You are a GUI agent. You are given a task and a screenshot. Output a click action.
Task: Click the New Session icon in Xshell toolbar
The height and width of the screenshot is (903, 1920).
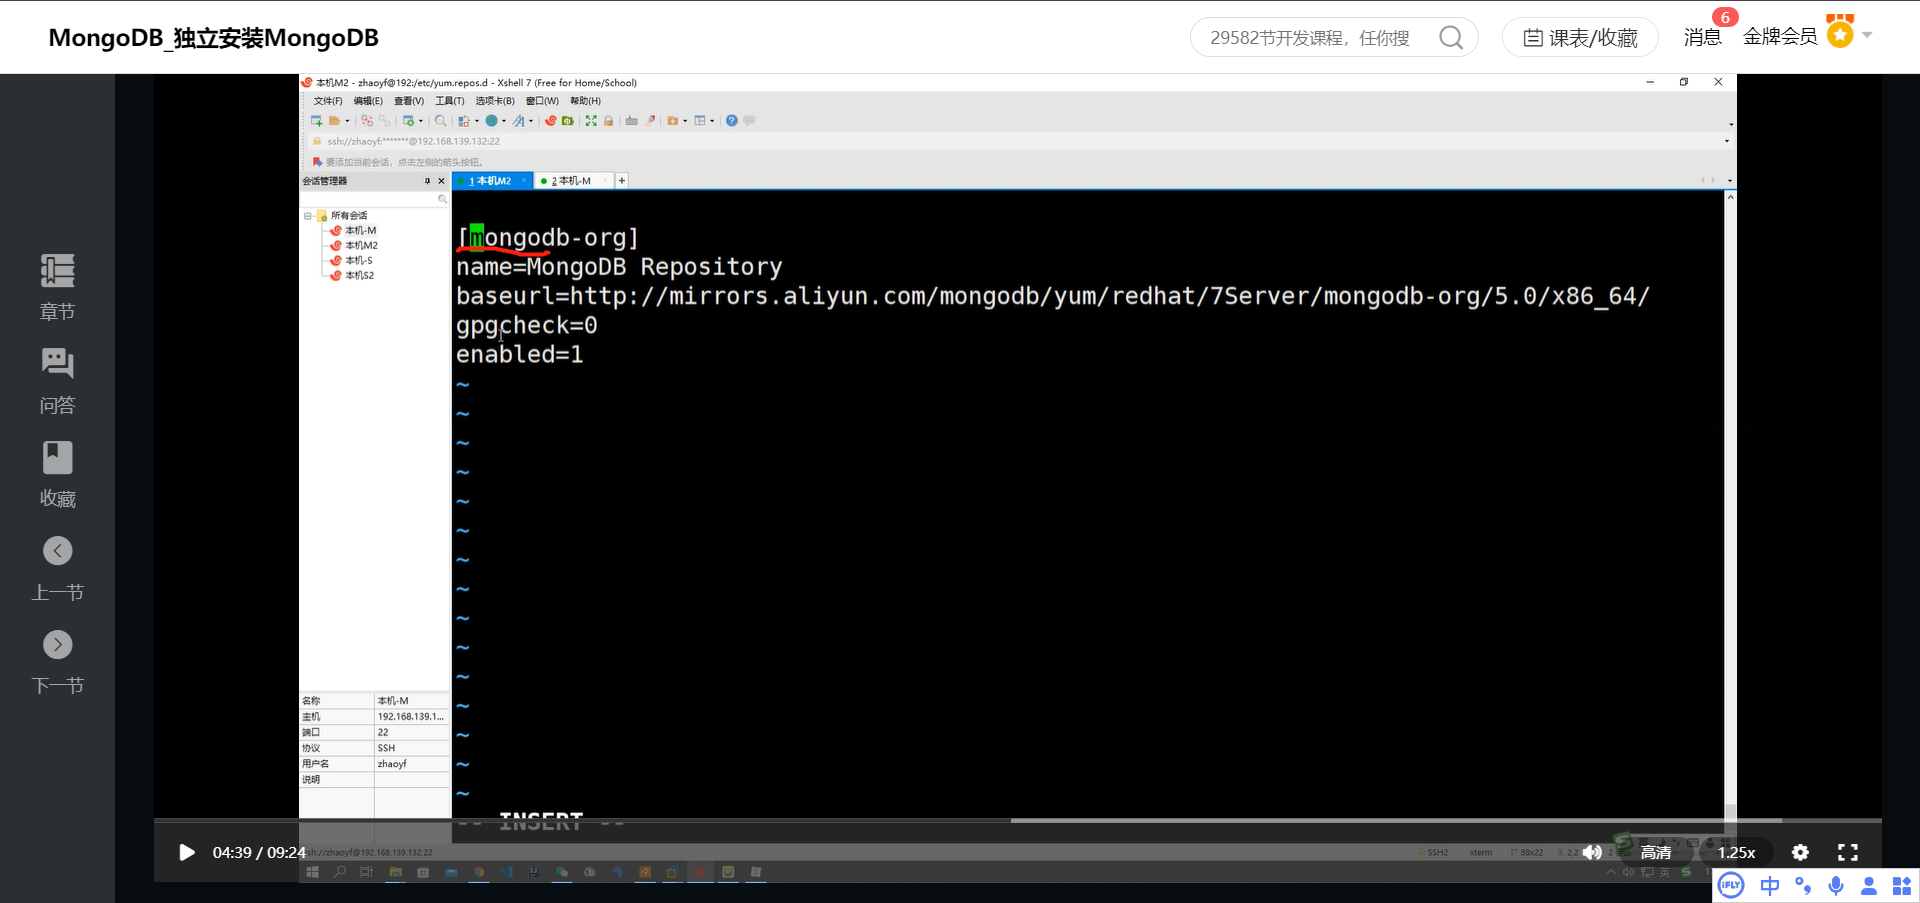[317, 121]
